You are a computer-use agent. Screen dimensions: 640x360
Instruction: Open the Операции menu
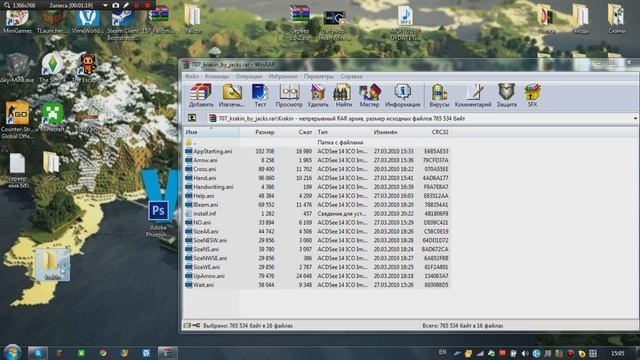(249, 76)
